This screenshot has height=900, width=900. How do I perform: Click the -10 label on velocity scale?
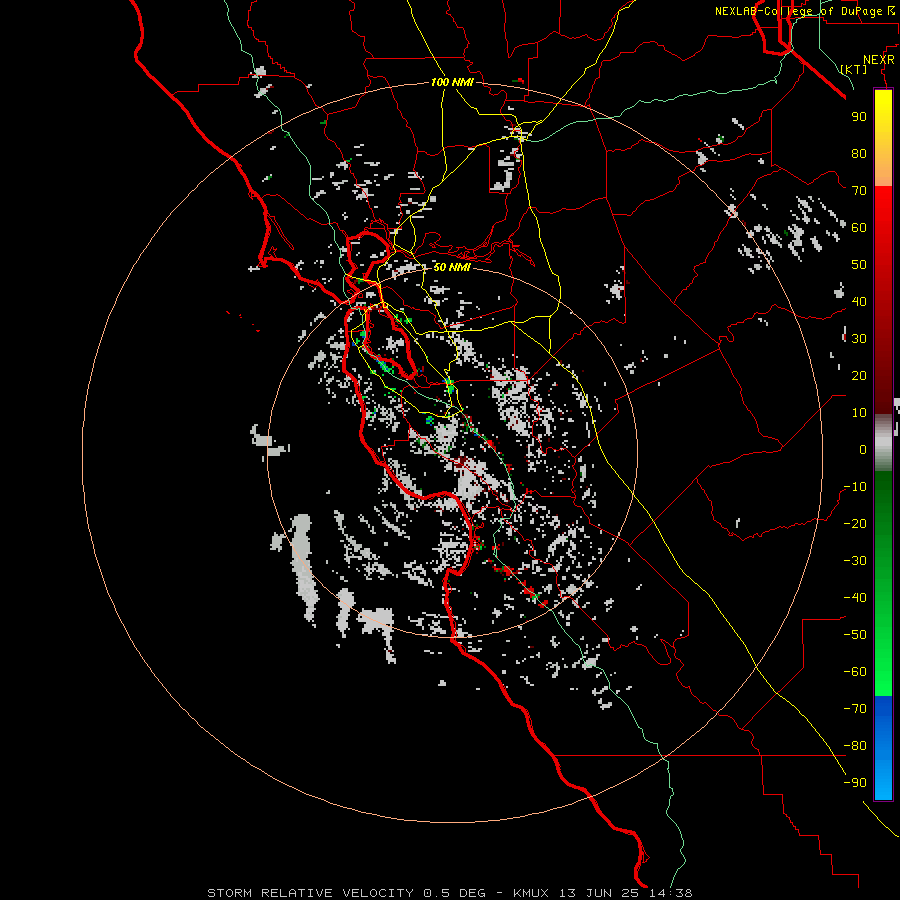coord(855,487)
